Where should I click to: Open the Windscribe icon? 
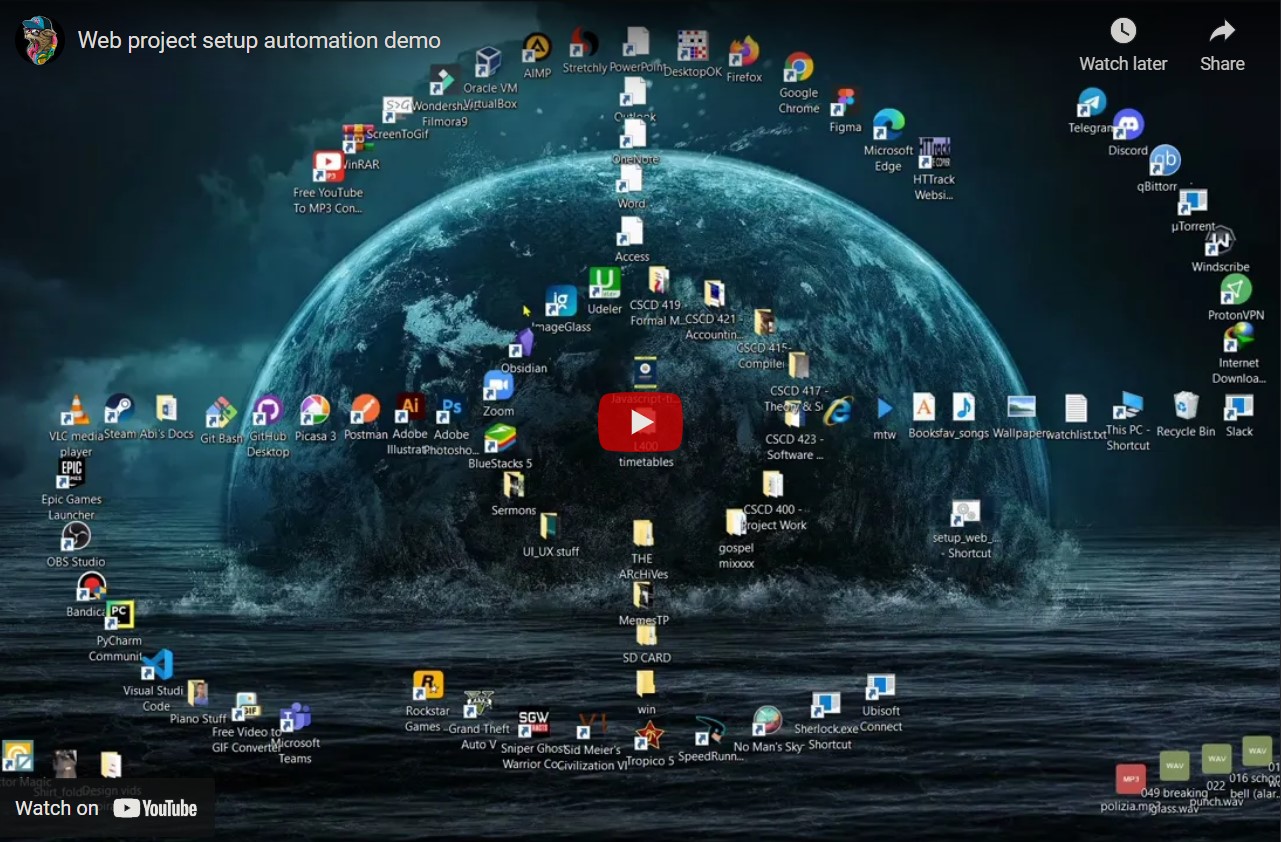1220,242
